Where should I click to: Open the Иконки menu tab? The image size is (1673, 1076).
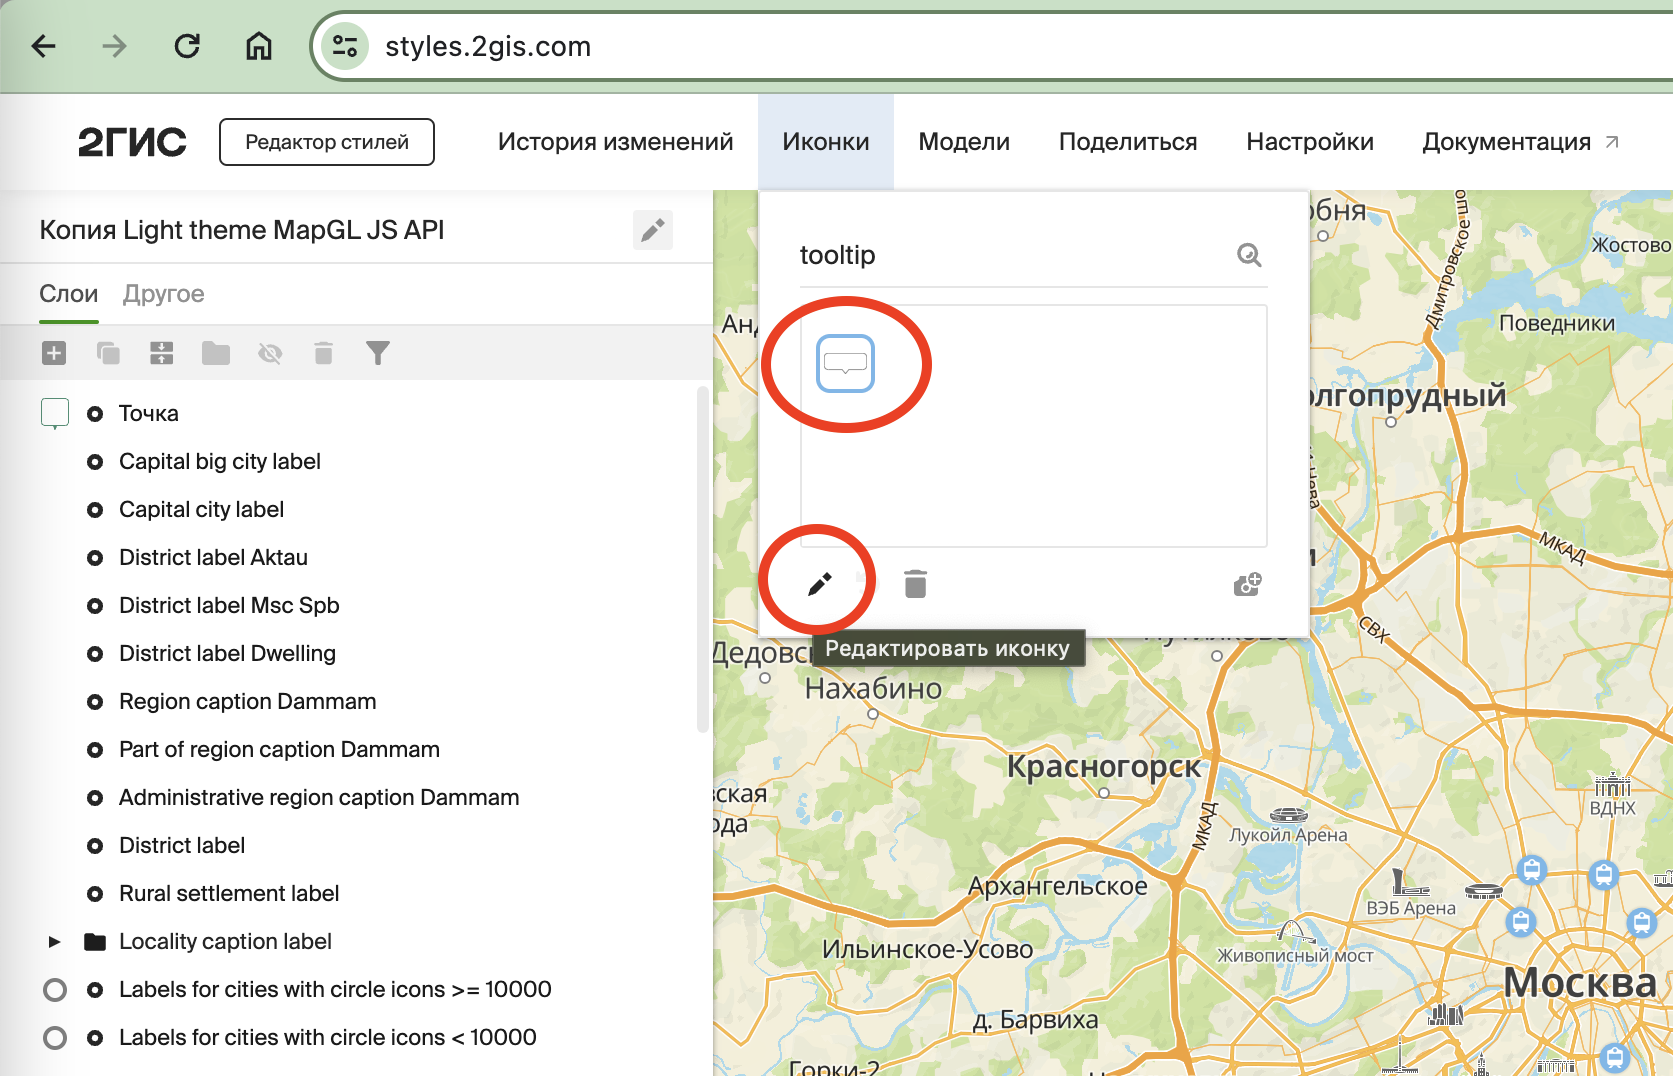[826, 142]
